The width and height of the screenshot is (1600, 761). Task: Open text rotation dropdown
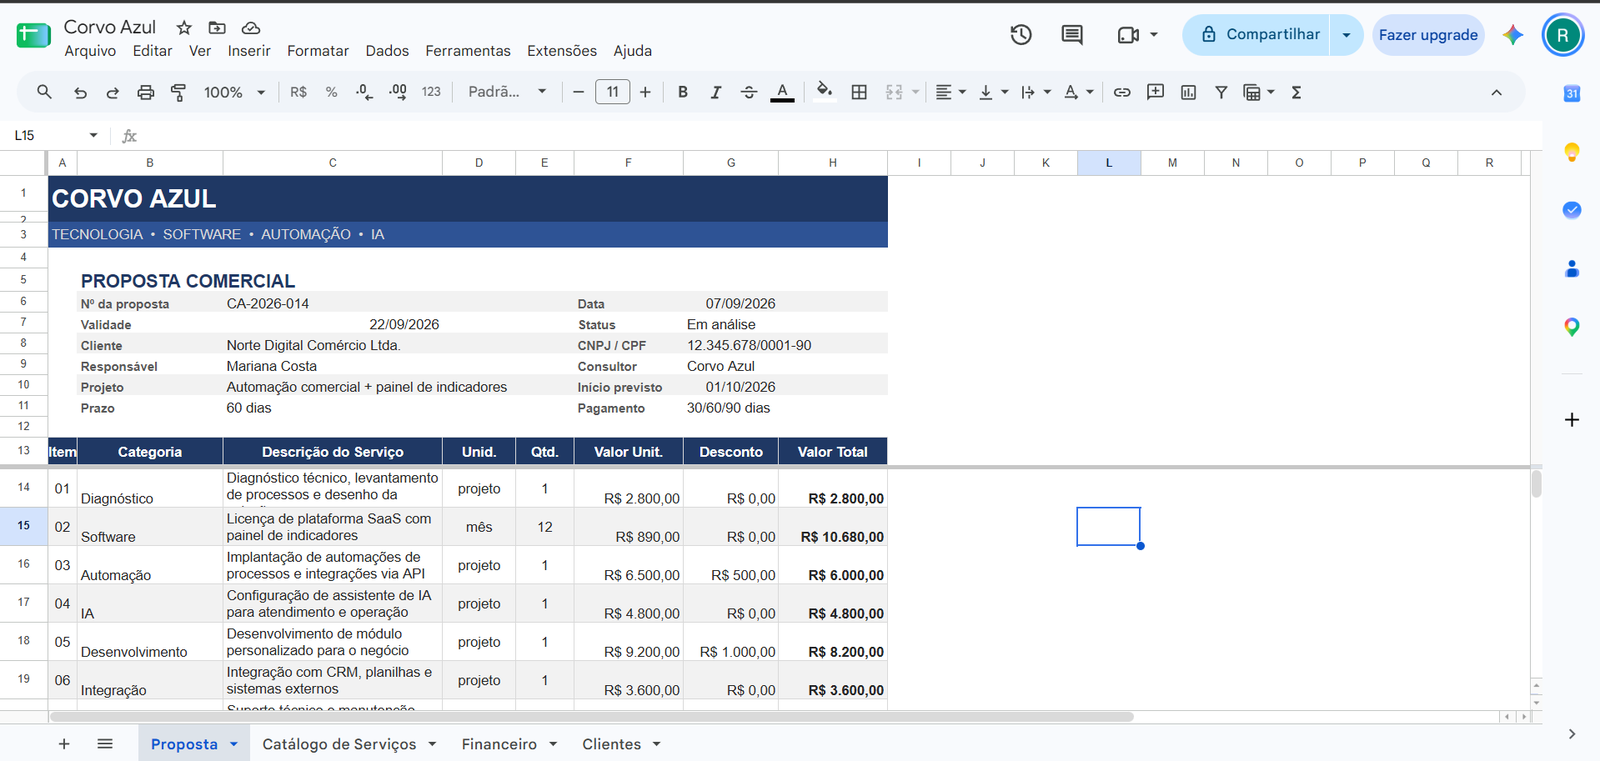(x=1078, y=92)
